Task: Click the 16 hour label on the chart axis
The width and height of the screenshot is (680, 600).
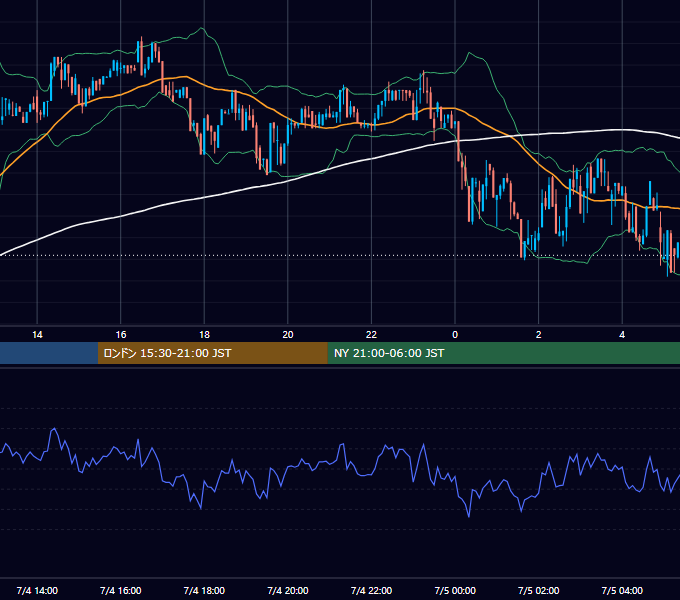Action: click(121, 335)
